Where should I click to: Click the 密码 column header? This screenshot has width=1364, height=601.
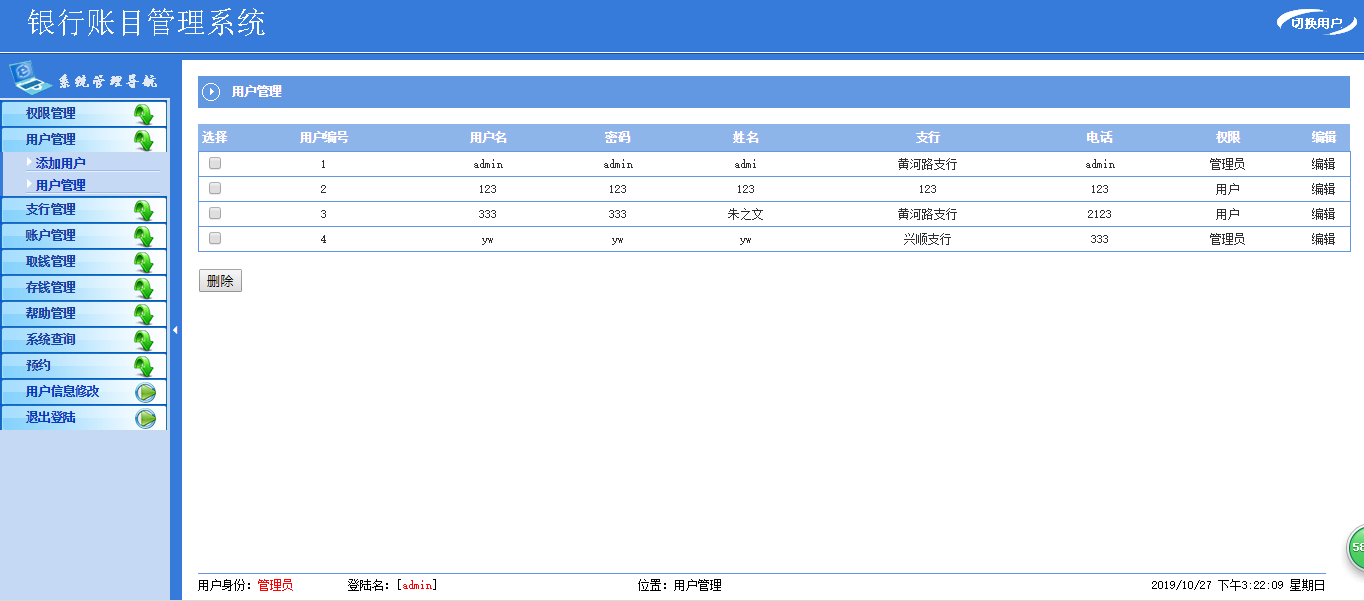pos(617,137)
